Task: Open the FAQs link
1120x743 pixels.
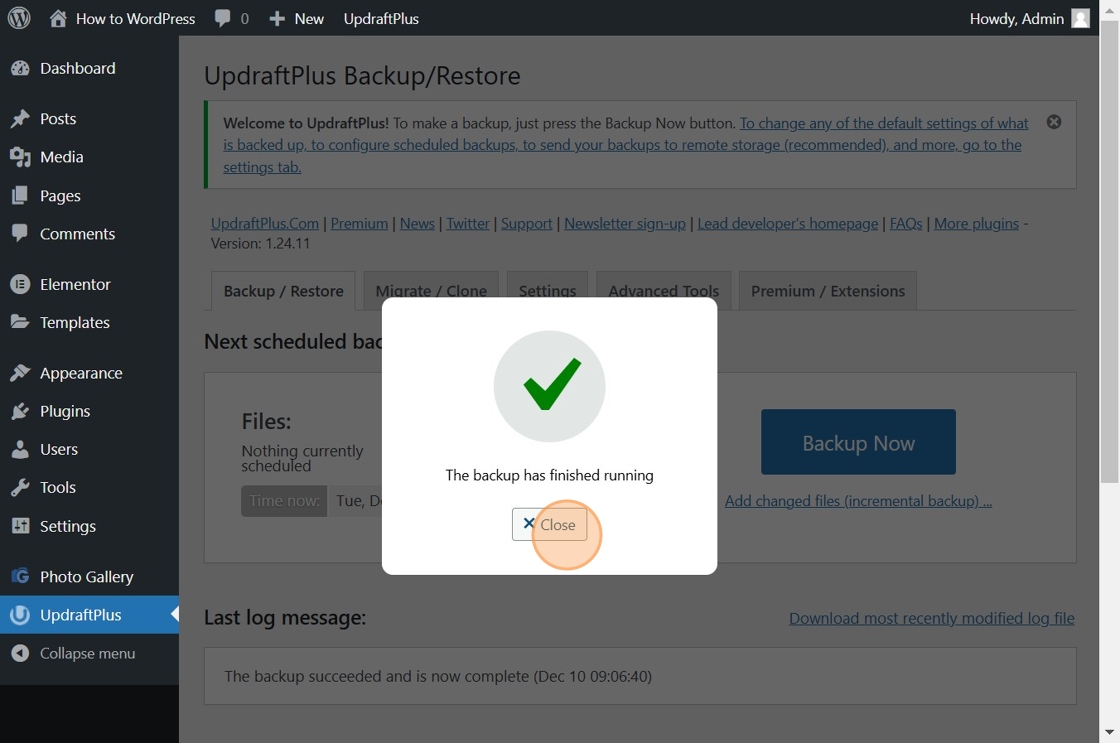Action: [906, 224]
